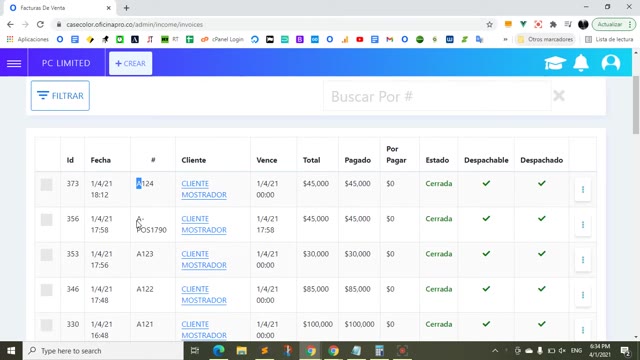Click the CREAR button
The height and width of the screenshot is (360, 640).
click(x=131, y=63)
